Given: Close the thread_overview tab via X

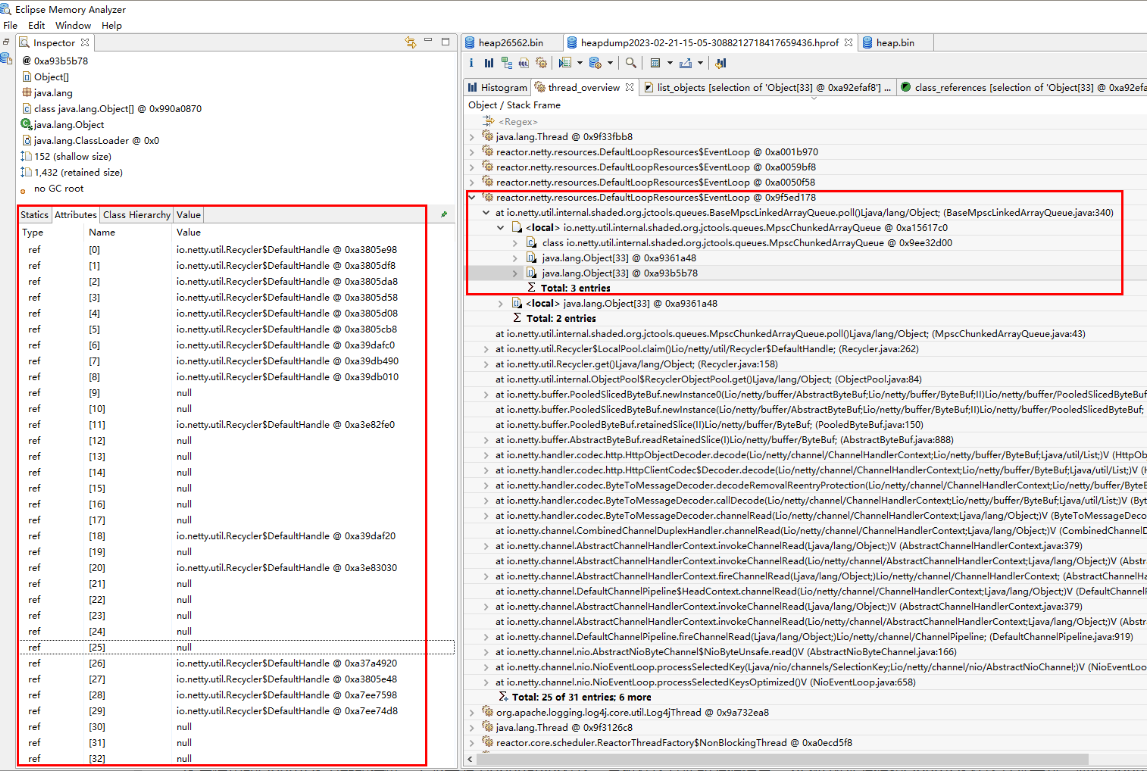Looking at the screenshot, I should [x=630, y=87].
